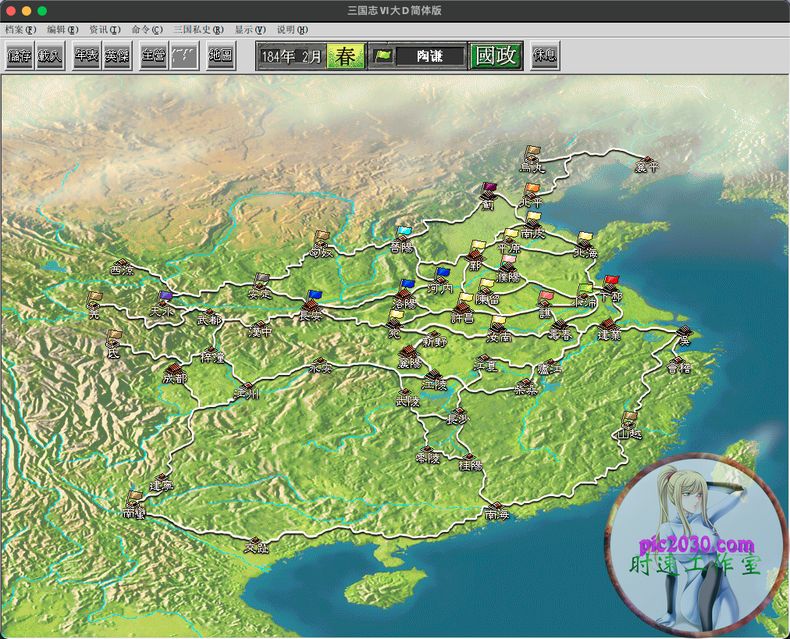Select the 交趾 city icon

(x=256, y=545)
